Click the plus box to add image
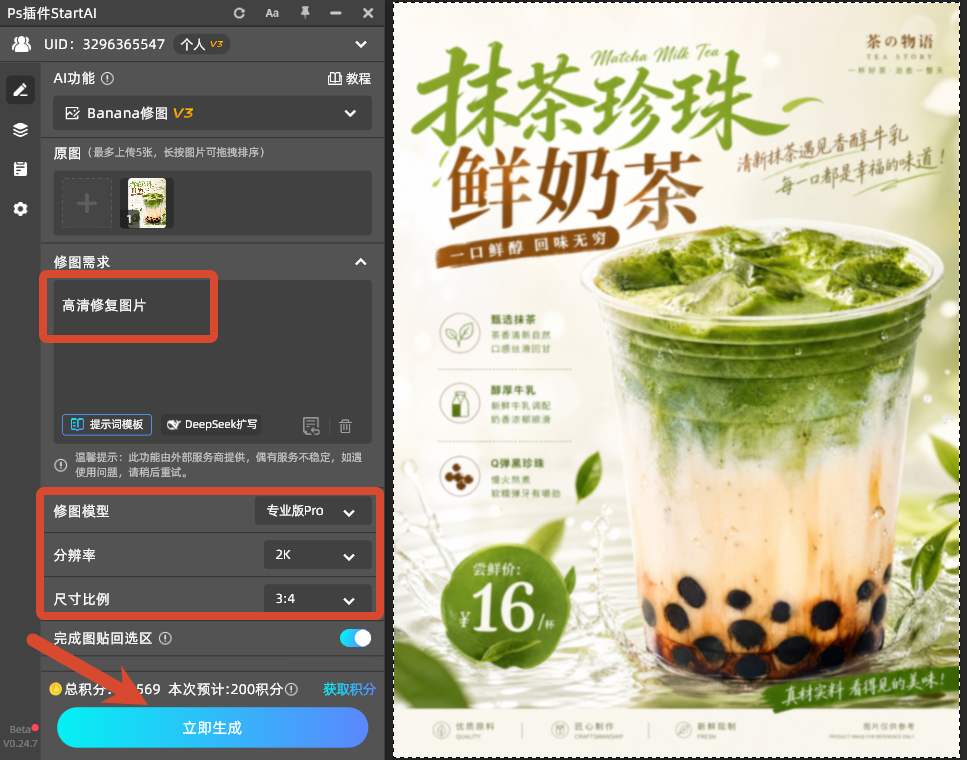 (x=87, y=203)
